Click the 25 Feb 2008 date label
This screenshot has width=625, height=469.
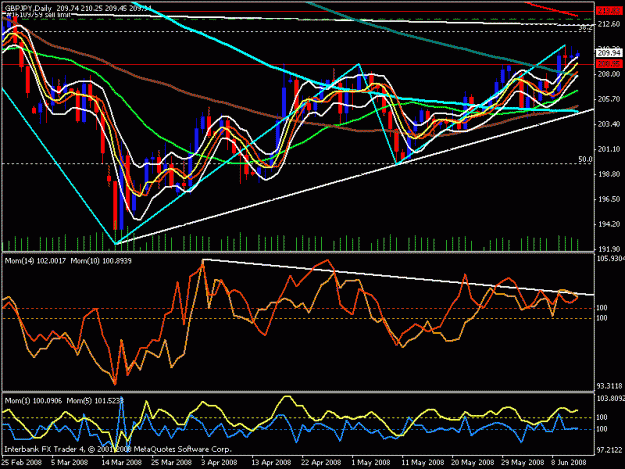[21, 463]
